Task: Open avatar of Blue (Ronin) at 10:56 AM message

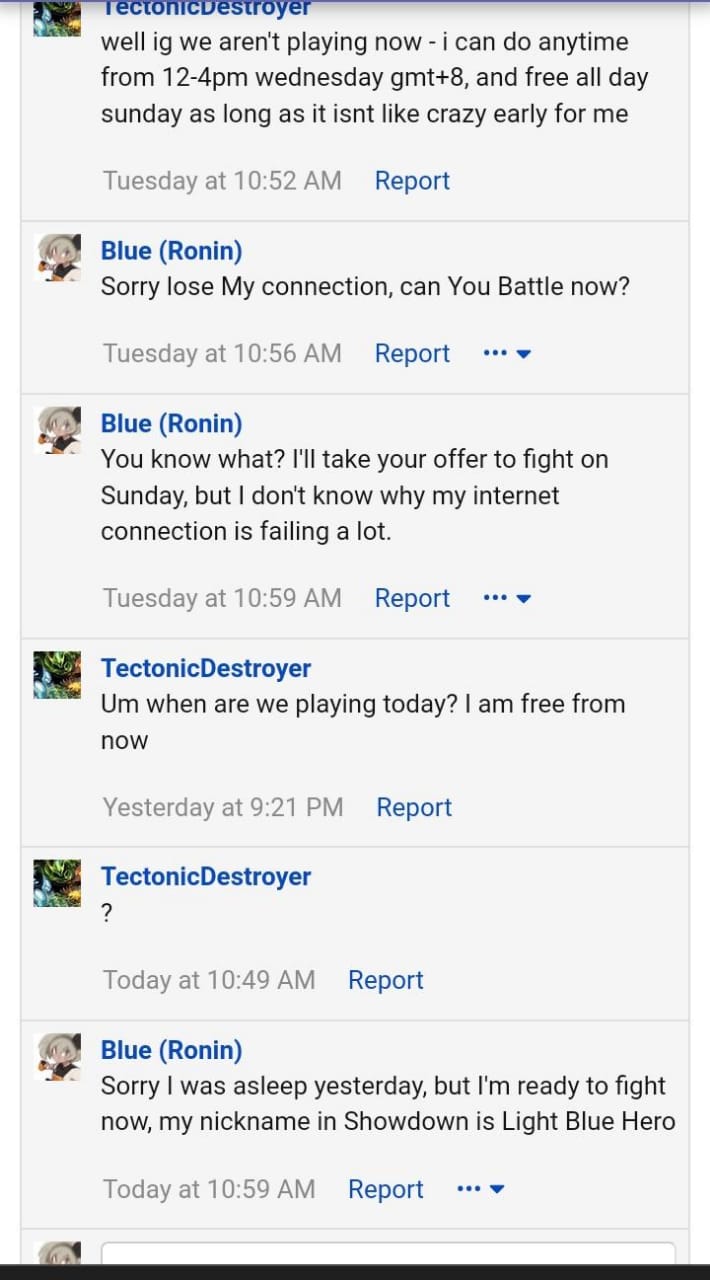Action: click(x=58, y=258)
